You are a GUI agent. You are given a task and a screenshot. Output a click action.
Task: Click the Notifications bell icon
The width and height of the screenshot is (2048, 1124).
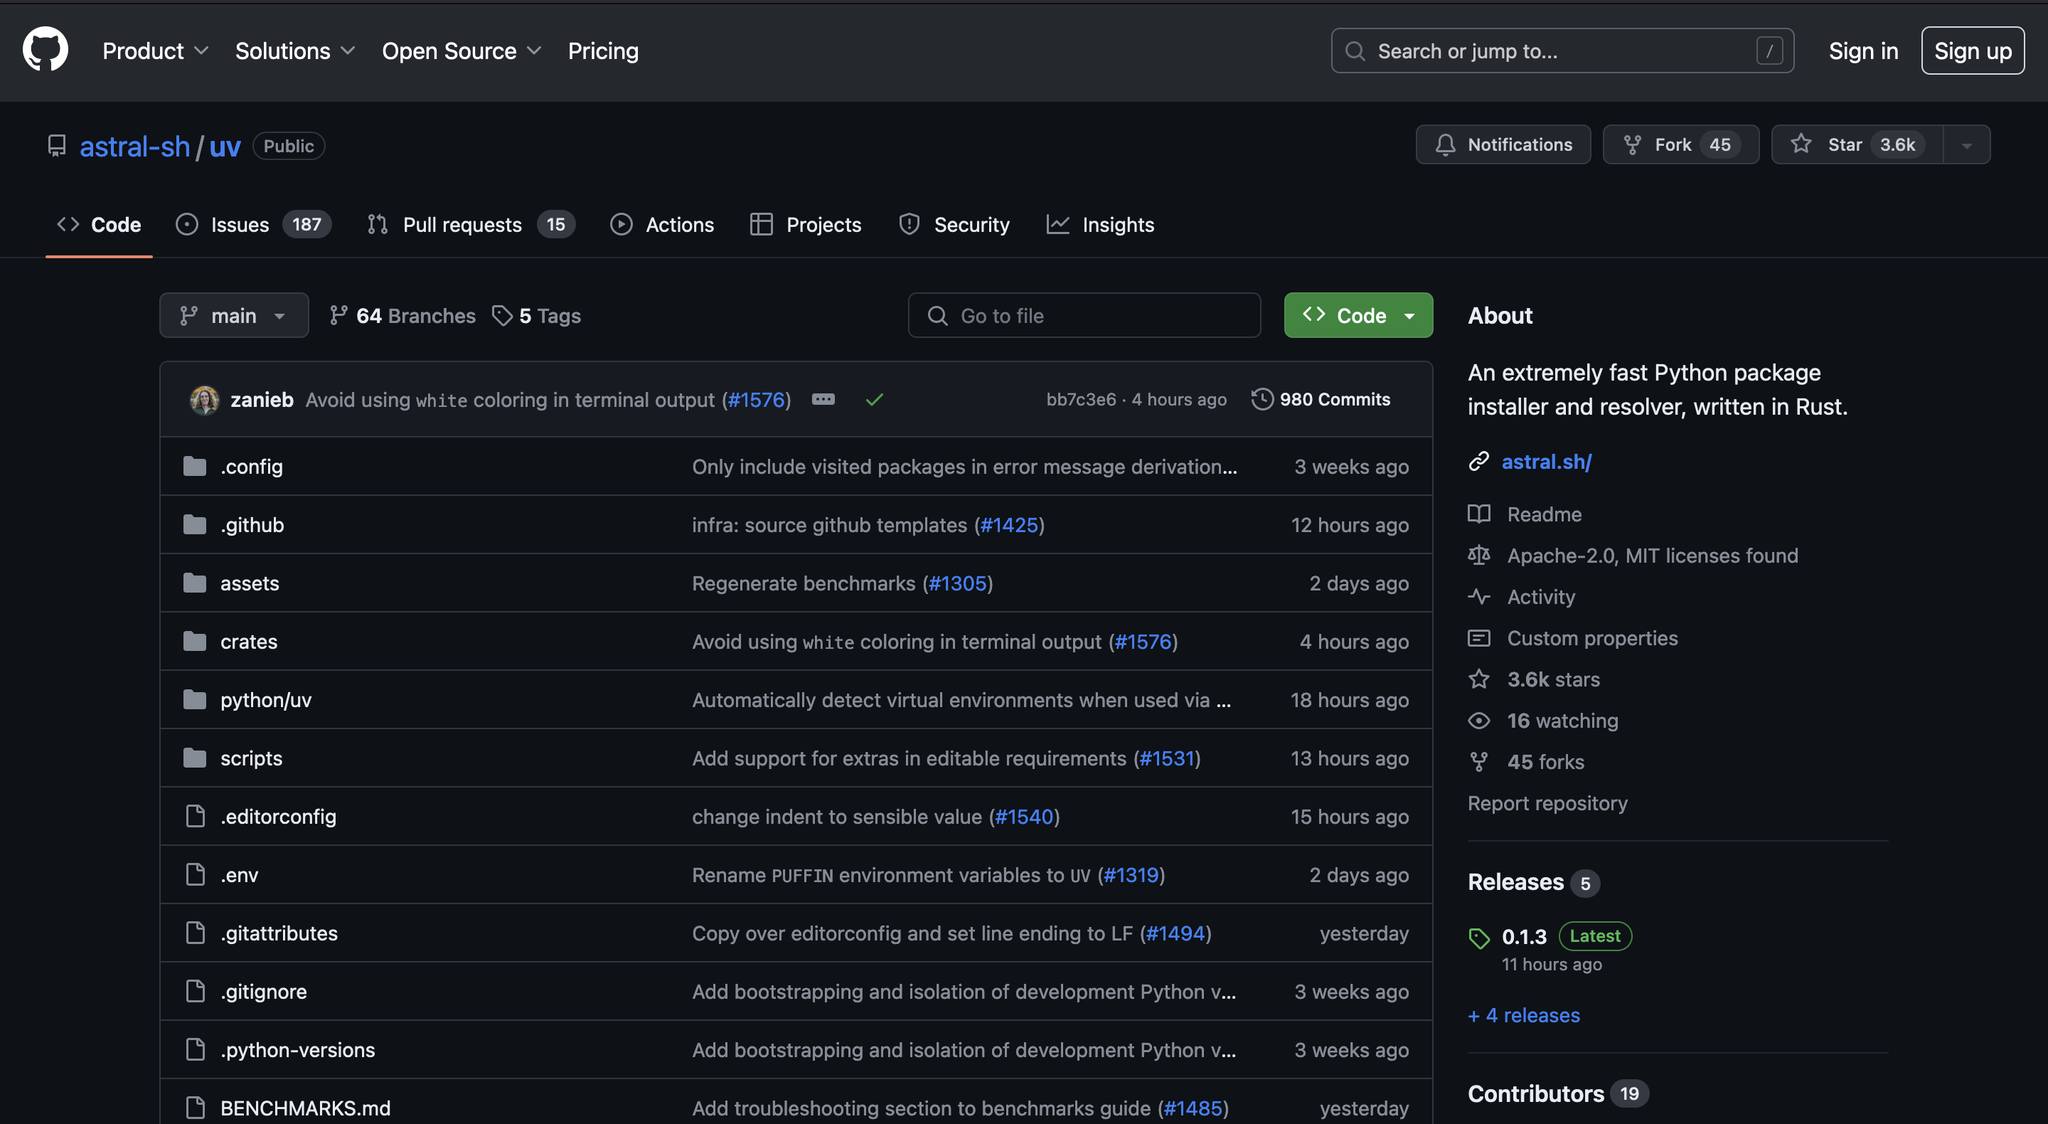point(1445,145)
